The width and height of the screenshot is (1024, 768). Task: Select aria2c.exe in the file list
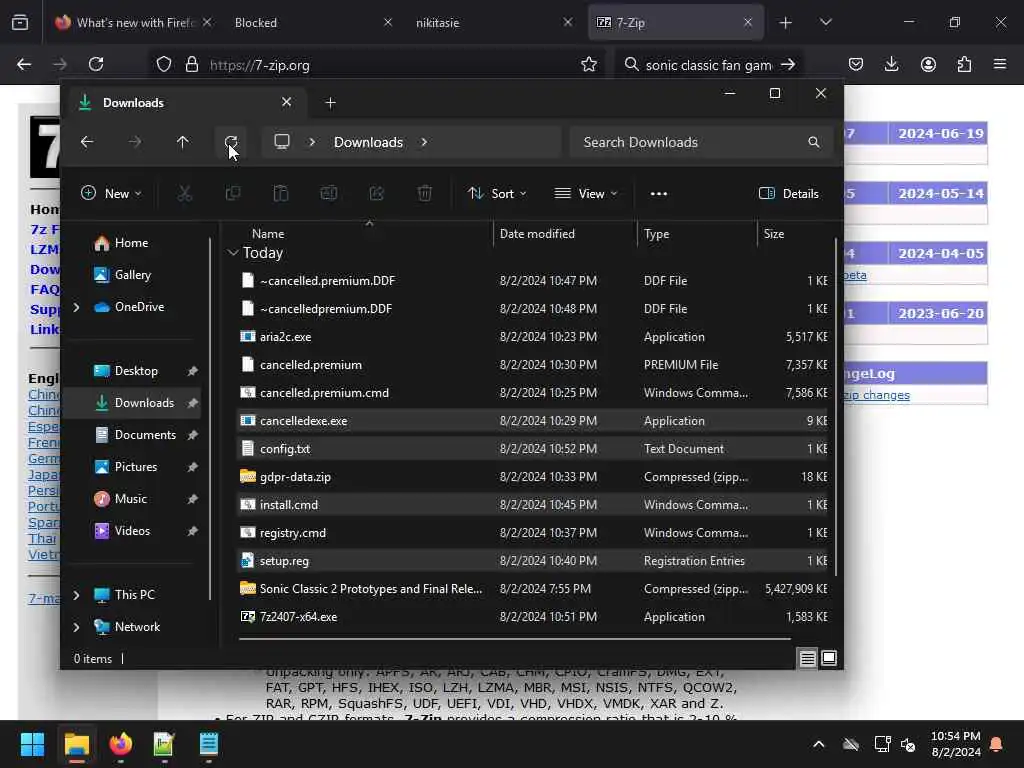point(533,337)
